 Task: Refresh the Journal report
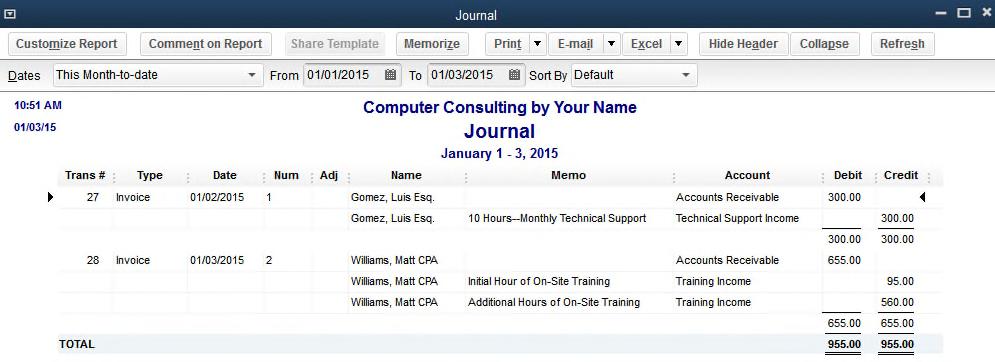click(902, 44)
